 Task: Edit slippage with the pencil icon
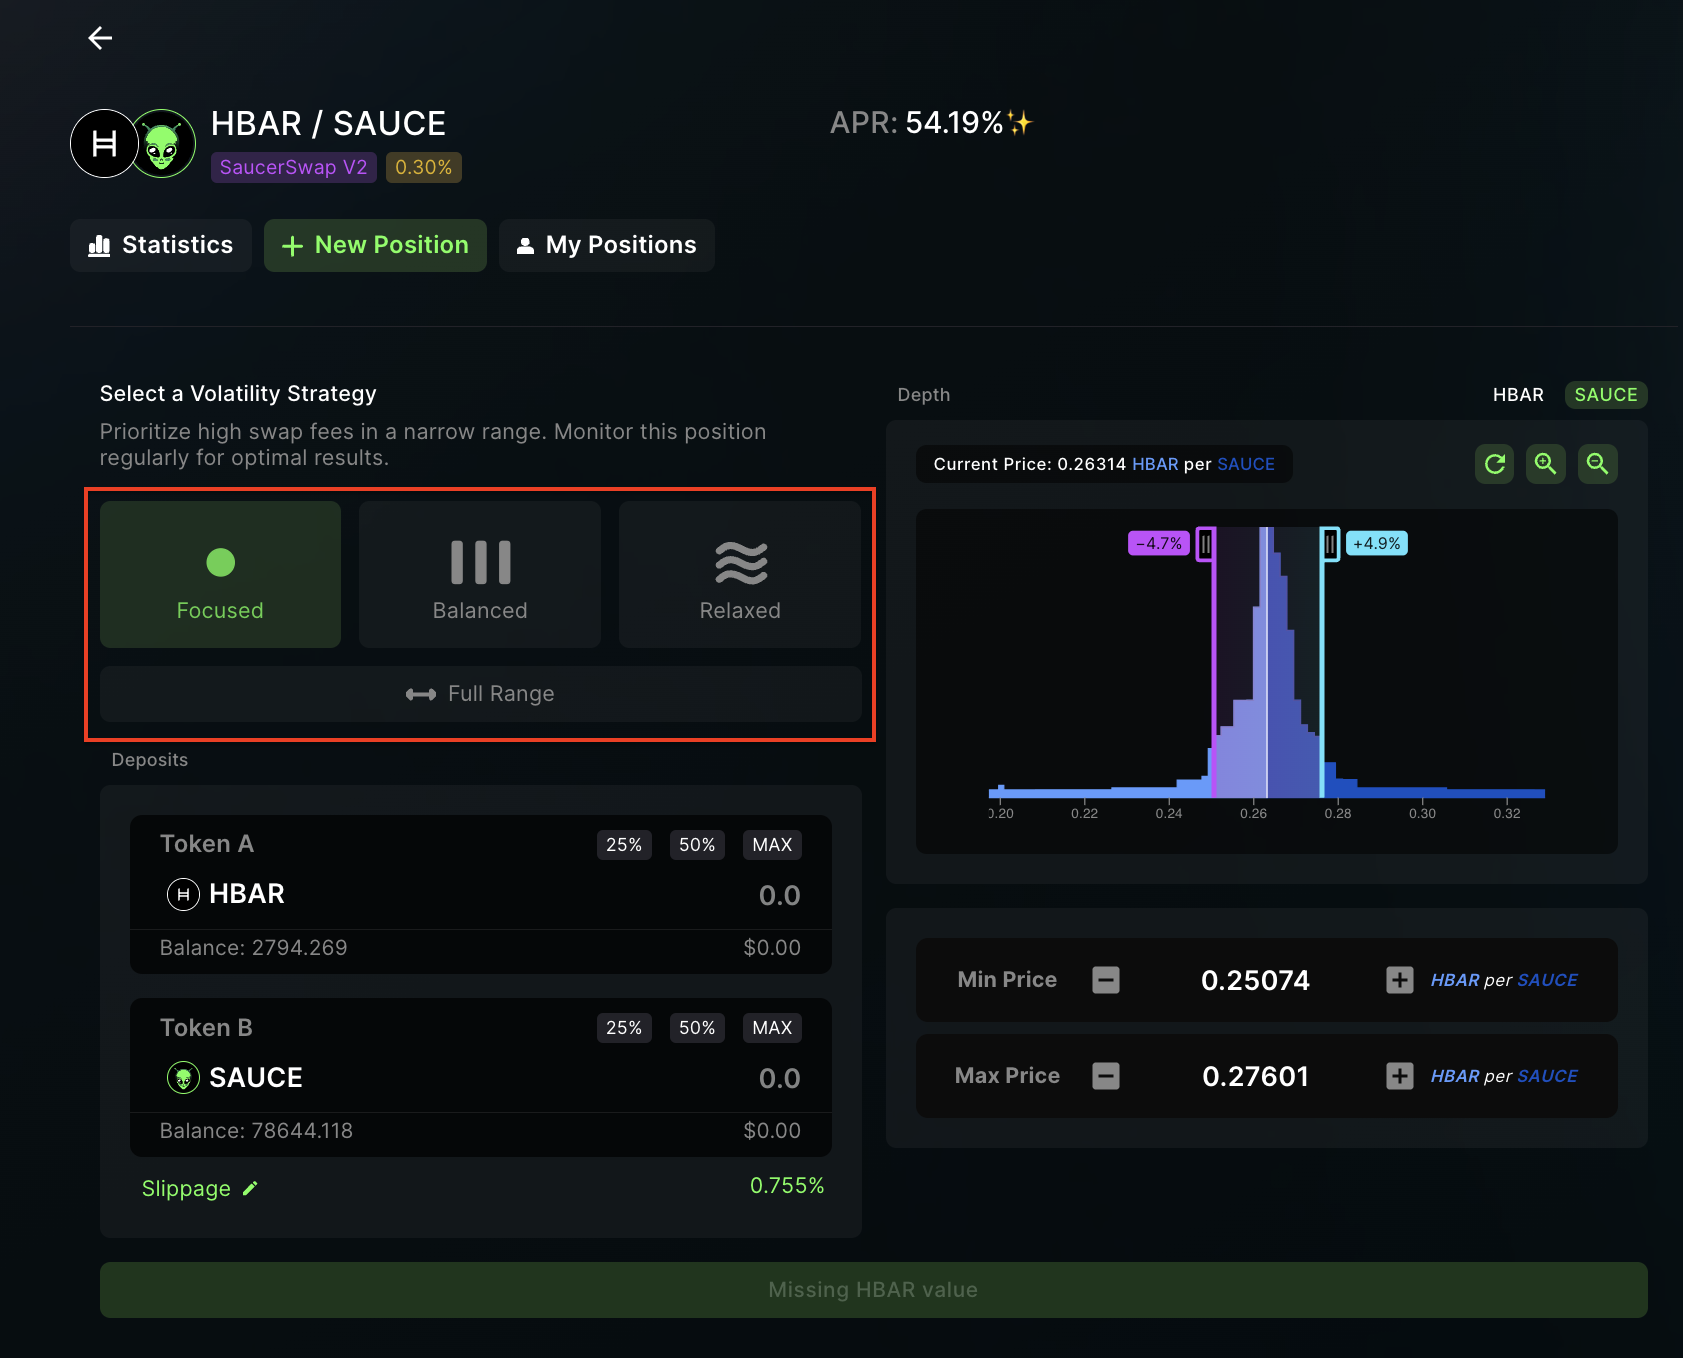(x=250, y=1188)
